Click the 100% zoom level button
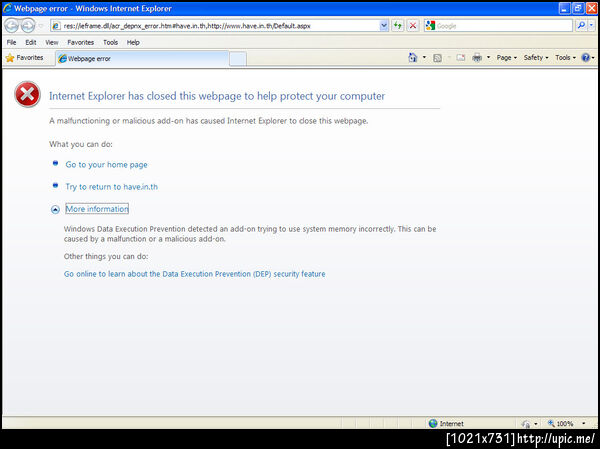Viewport: 600px width, 449px height. (x=561, y=423)
